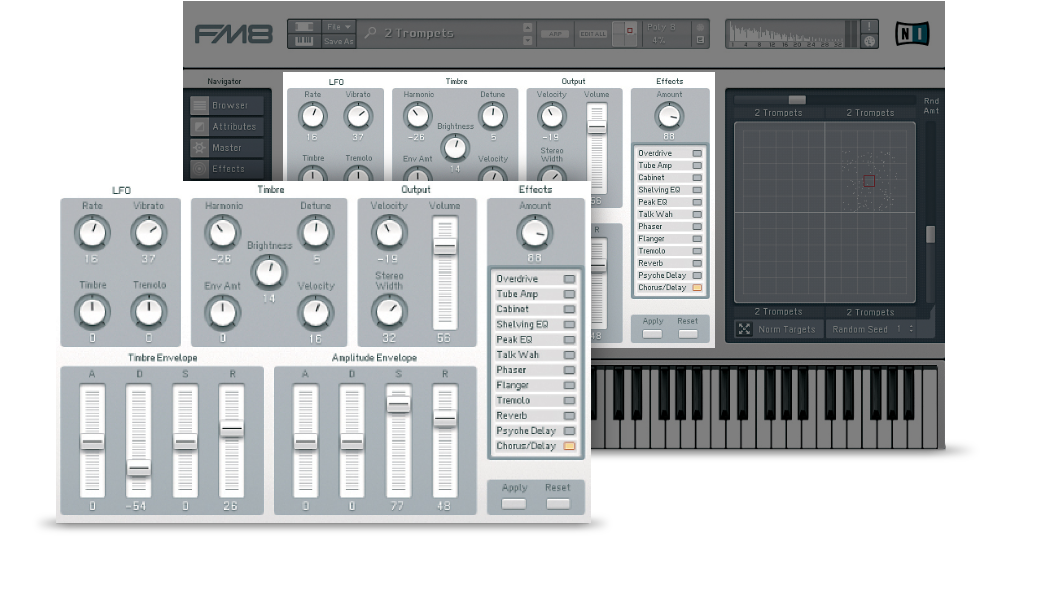Image resolution: width=1040 pixels, height=600 pixels.
Task: Open the File dropdown menu in header
Action: click(x=338, y=27)
